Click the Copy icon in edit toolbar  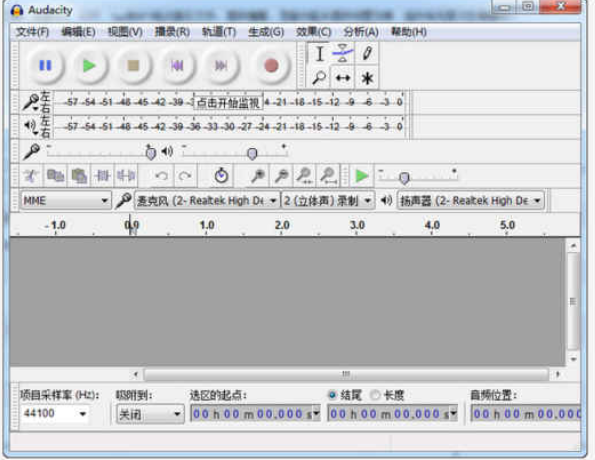click(x=55, y=176)
